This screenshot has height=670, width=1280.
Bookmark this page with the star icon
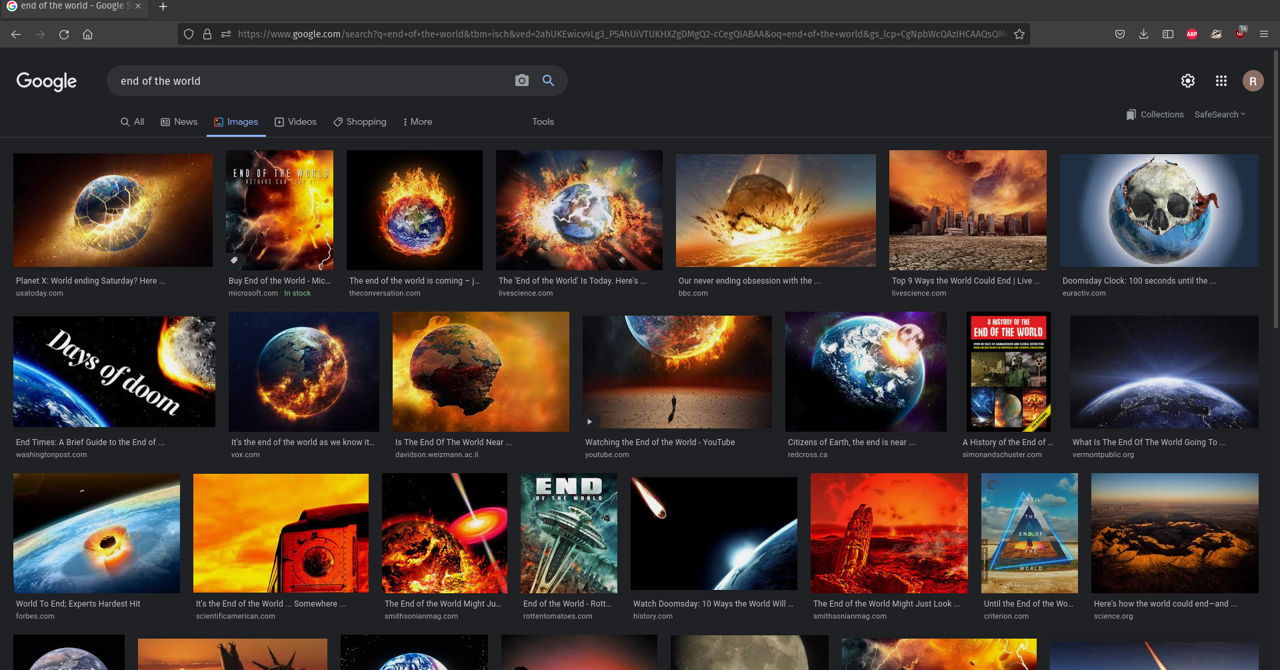(x=1019, y=34)
